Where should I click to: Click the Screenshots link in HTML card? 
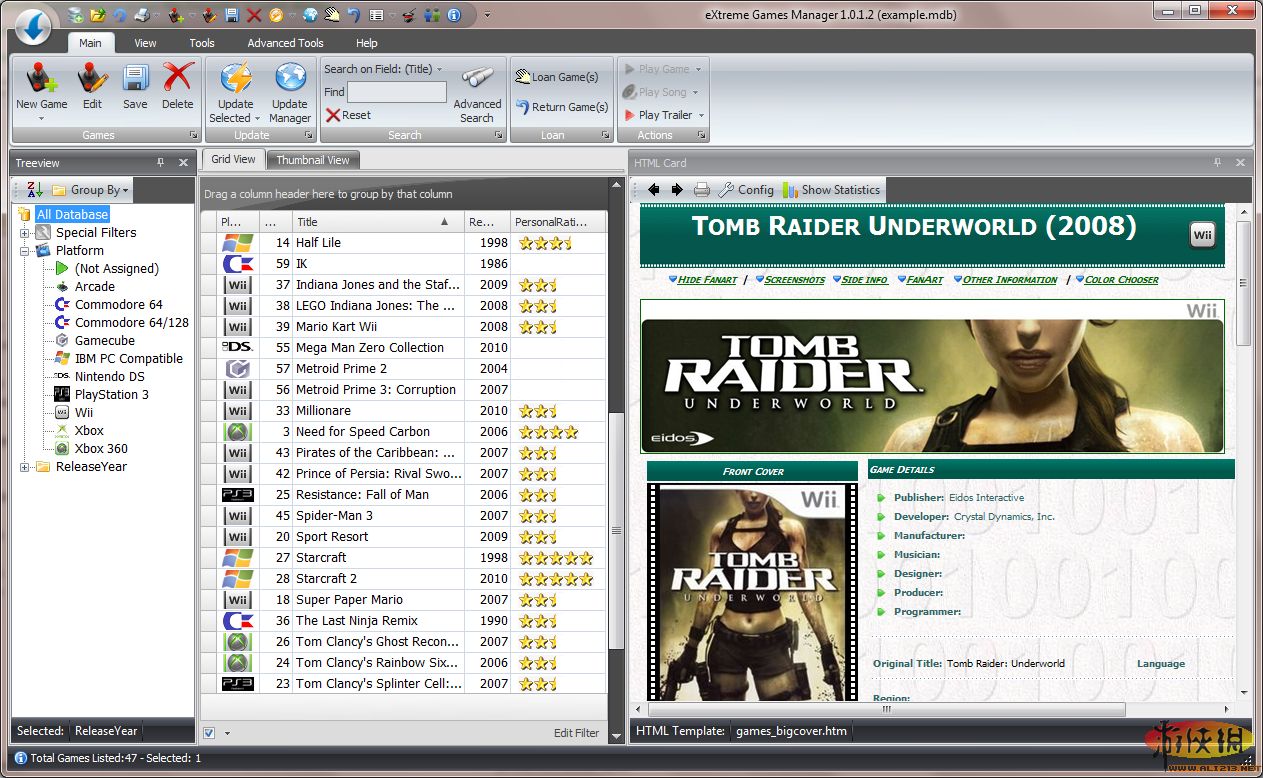(x=795, y=280)
